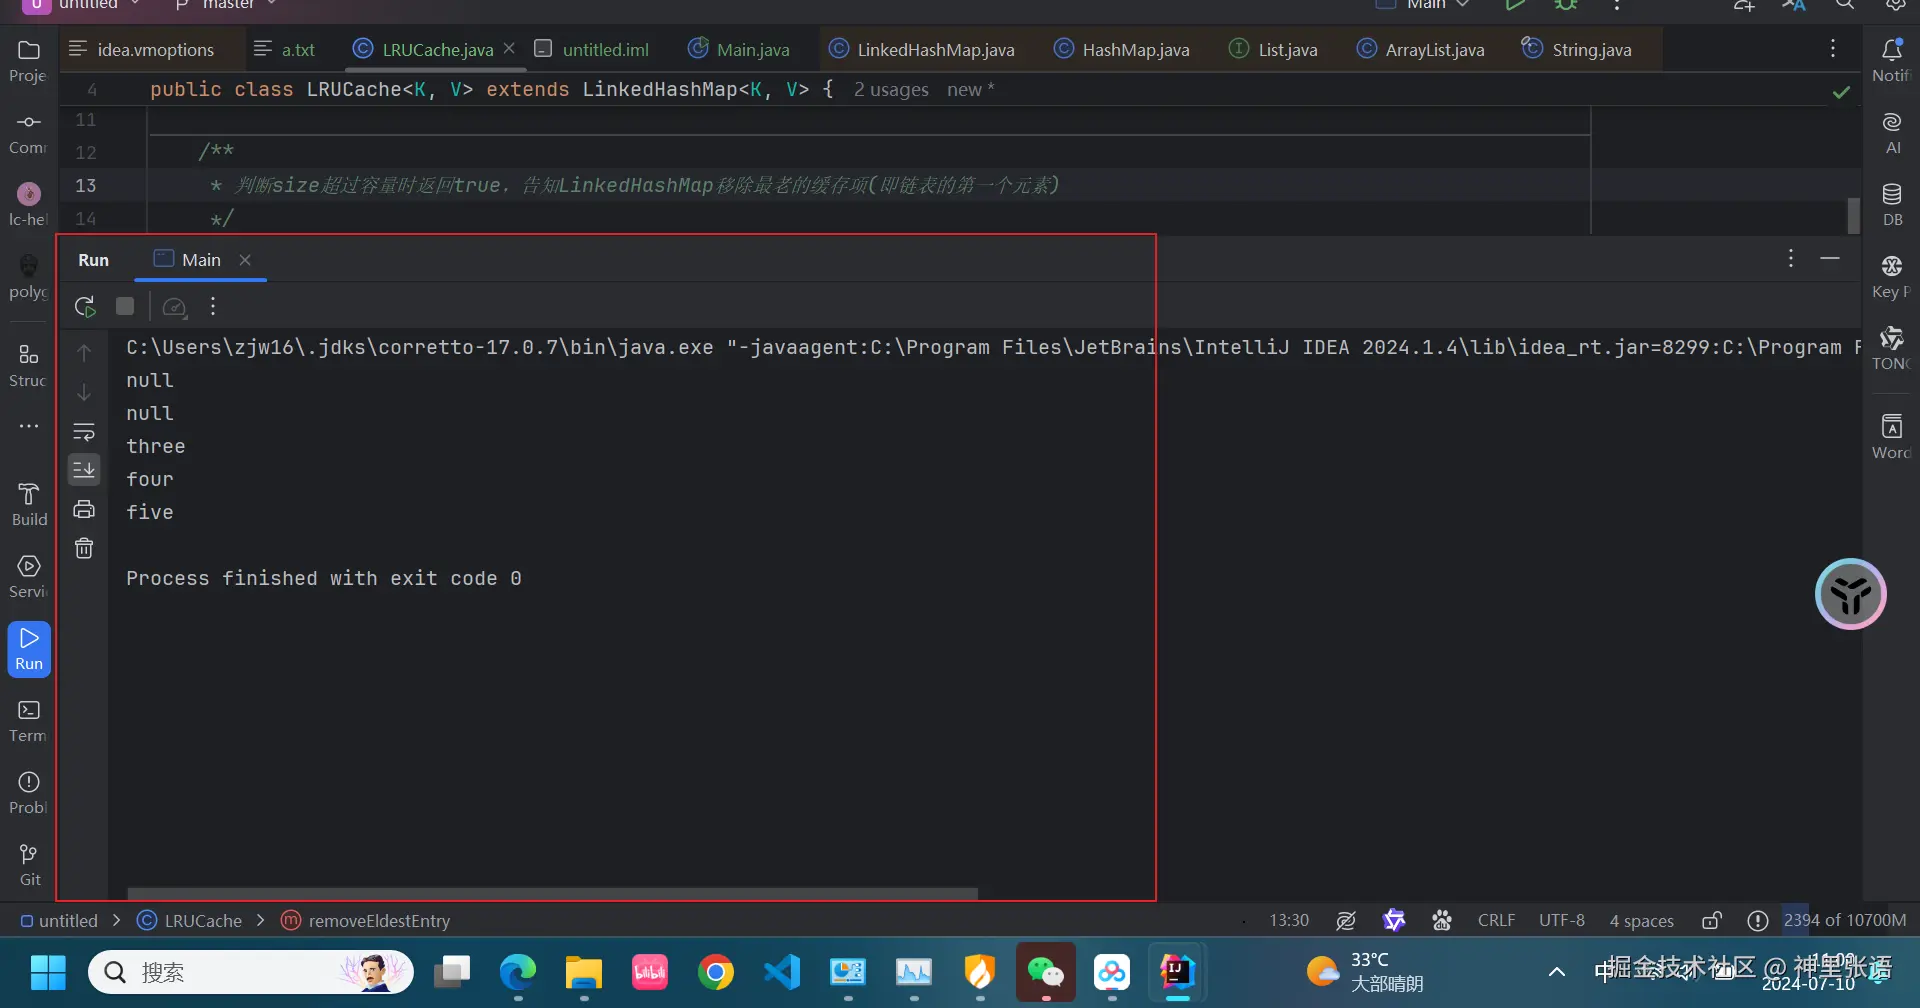Screen dimensions: 1920x1008
Task: Click the up-arrow stack trace button
Action: tap(84, 353)
